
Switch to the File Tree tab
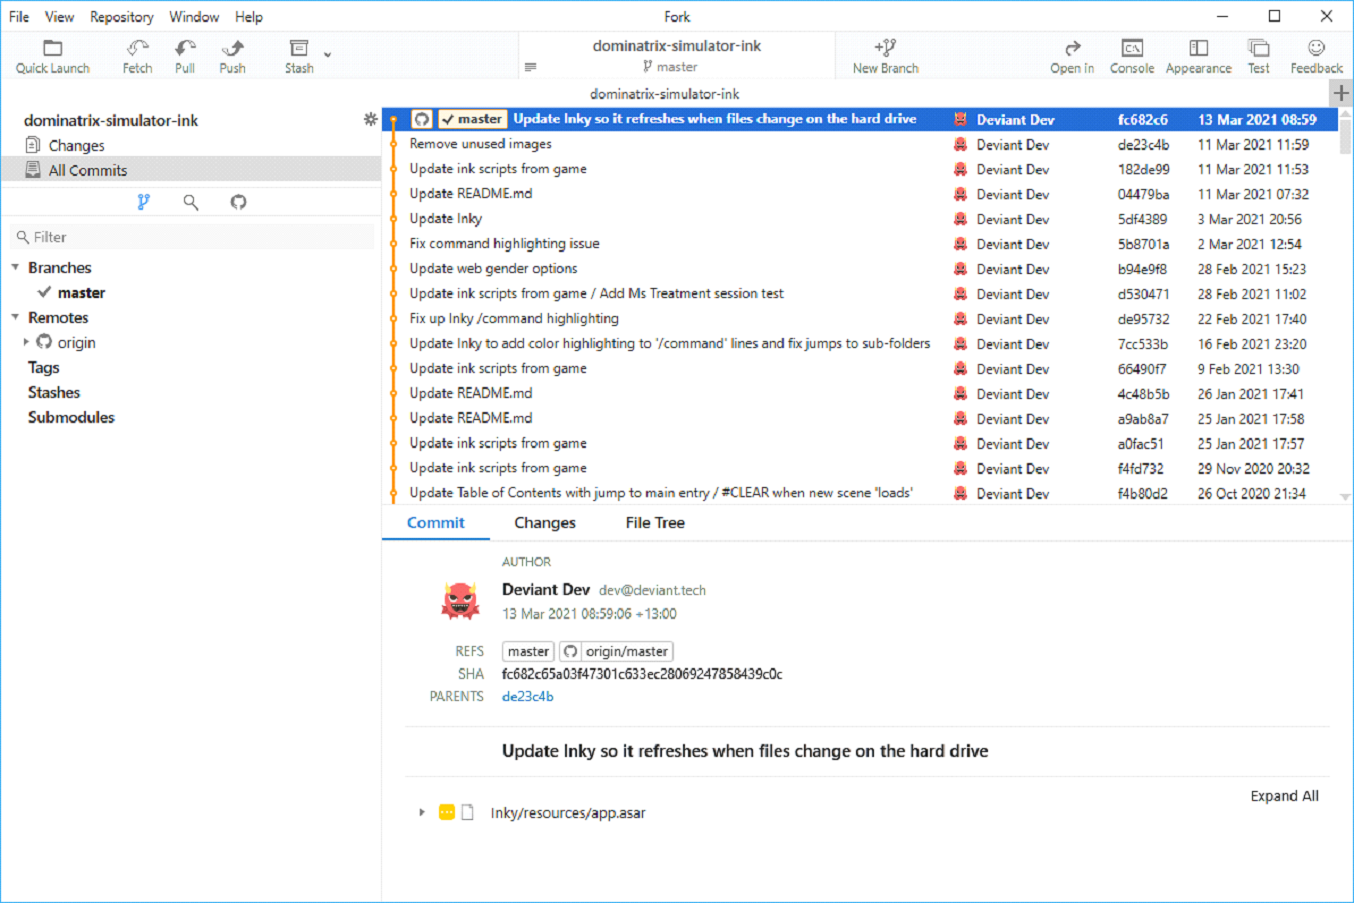[x=655, y=523]
